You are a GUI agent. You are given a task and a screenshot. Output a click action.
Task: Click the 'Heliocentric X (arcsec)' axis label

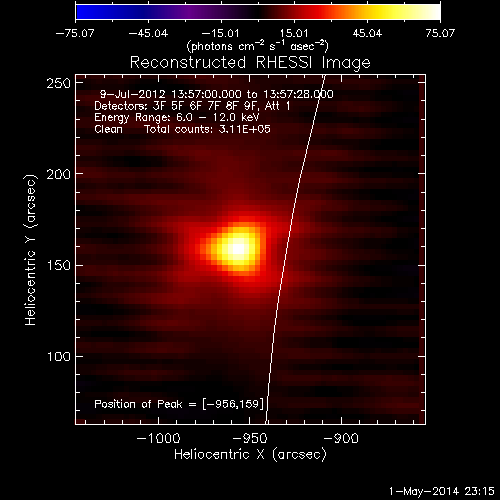coord(250,455)
